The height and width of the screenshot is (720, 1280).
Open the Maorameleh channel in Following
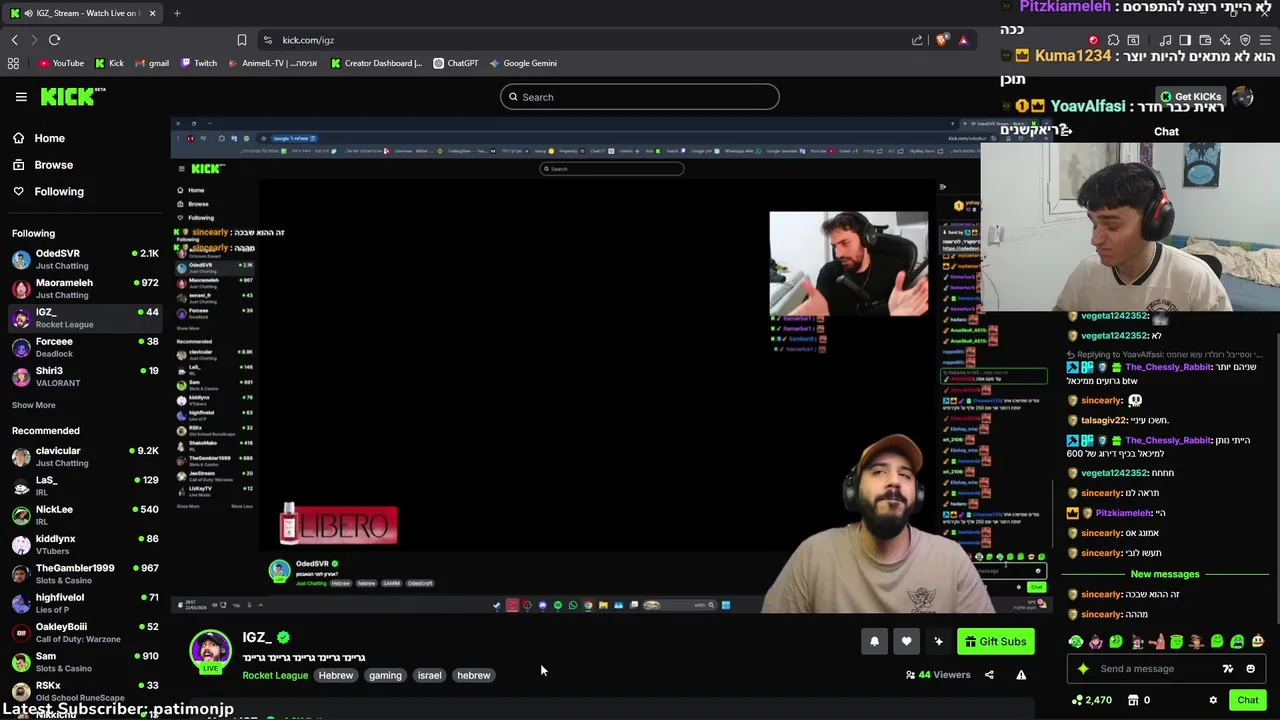(85, 288)
